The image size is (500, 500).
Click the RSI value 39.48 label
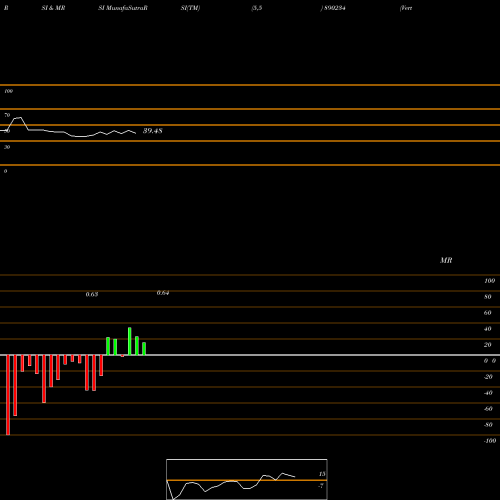coord(153,131)
